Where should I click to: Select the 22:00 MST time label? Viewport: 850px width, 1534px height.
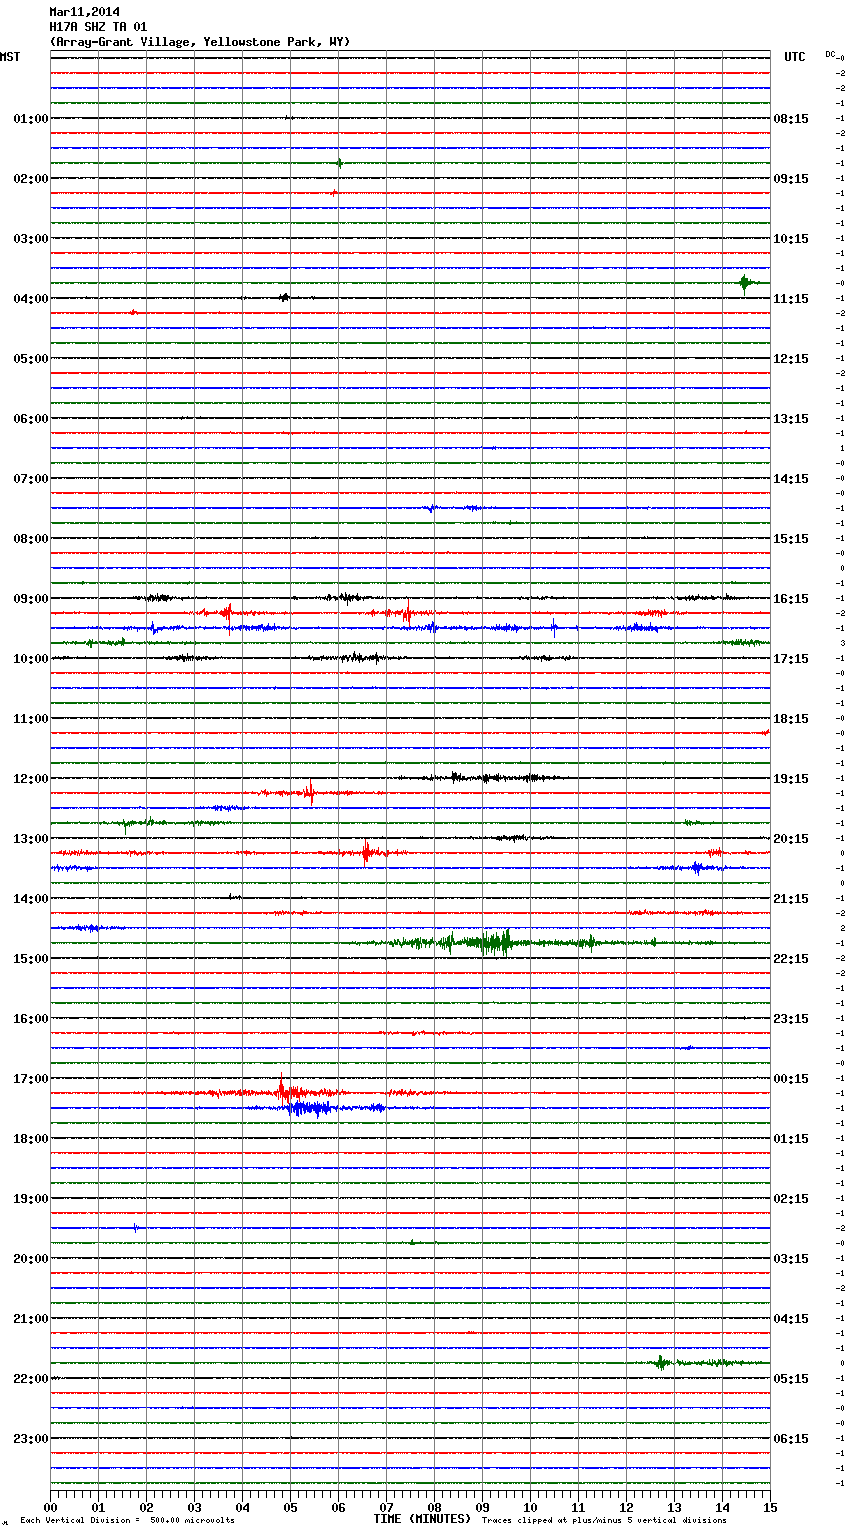pos(30,1379)
